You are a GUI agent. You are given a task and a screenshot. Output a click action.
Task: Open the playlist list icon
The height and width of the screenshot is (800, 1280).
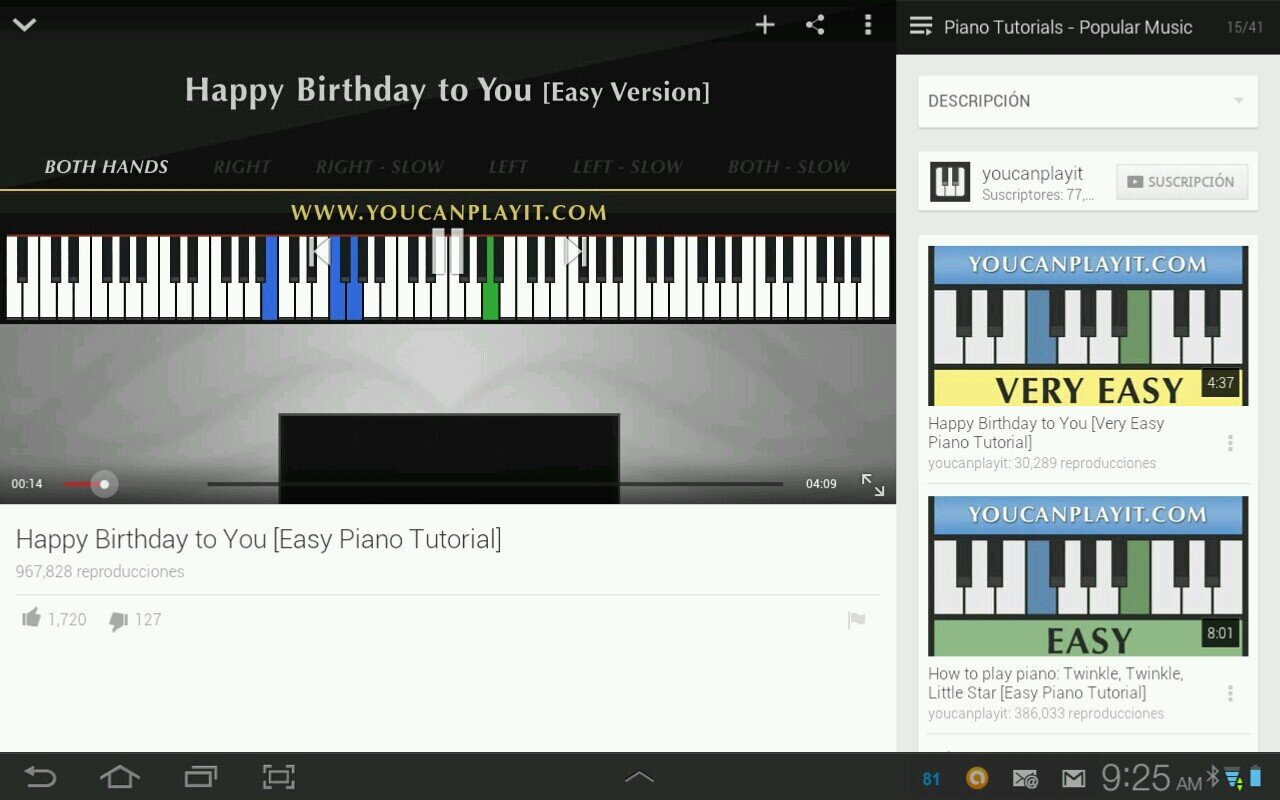921,27
